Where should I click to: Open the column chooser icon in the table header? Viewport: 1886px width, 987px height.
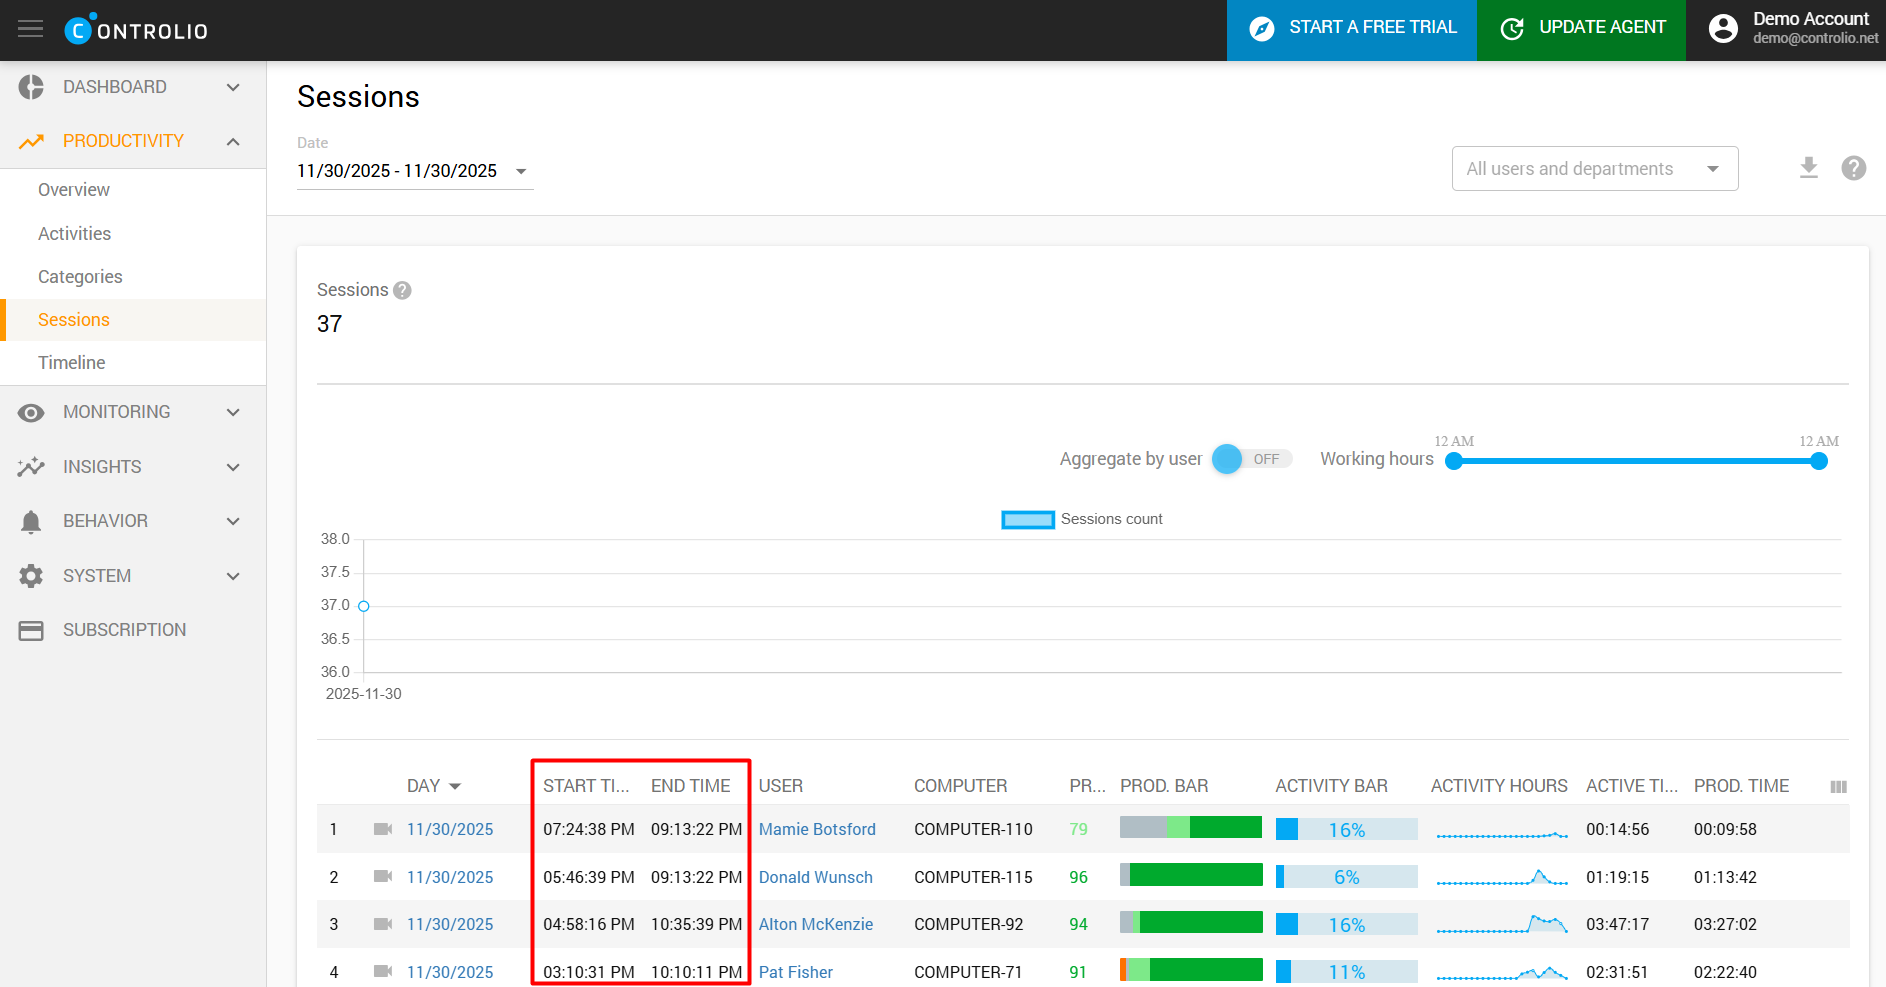(1837, 787)
